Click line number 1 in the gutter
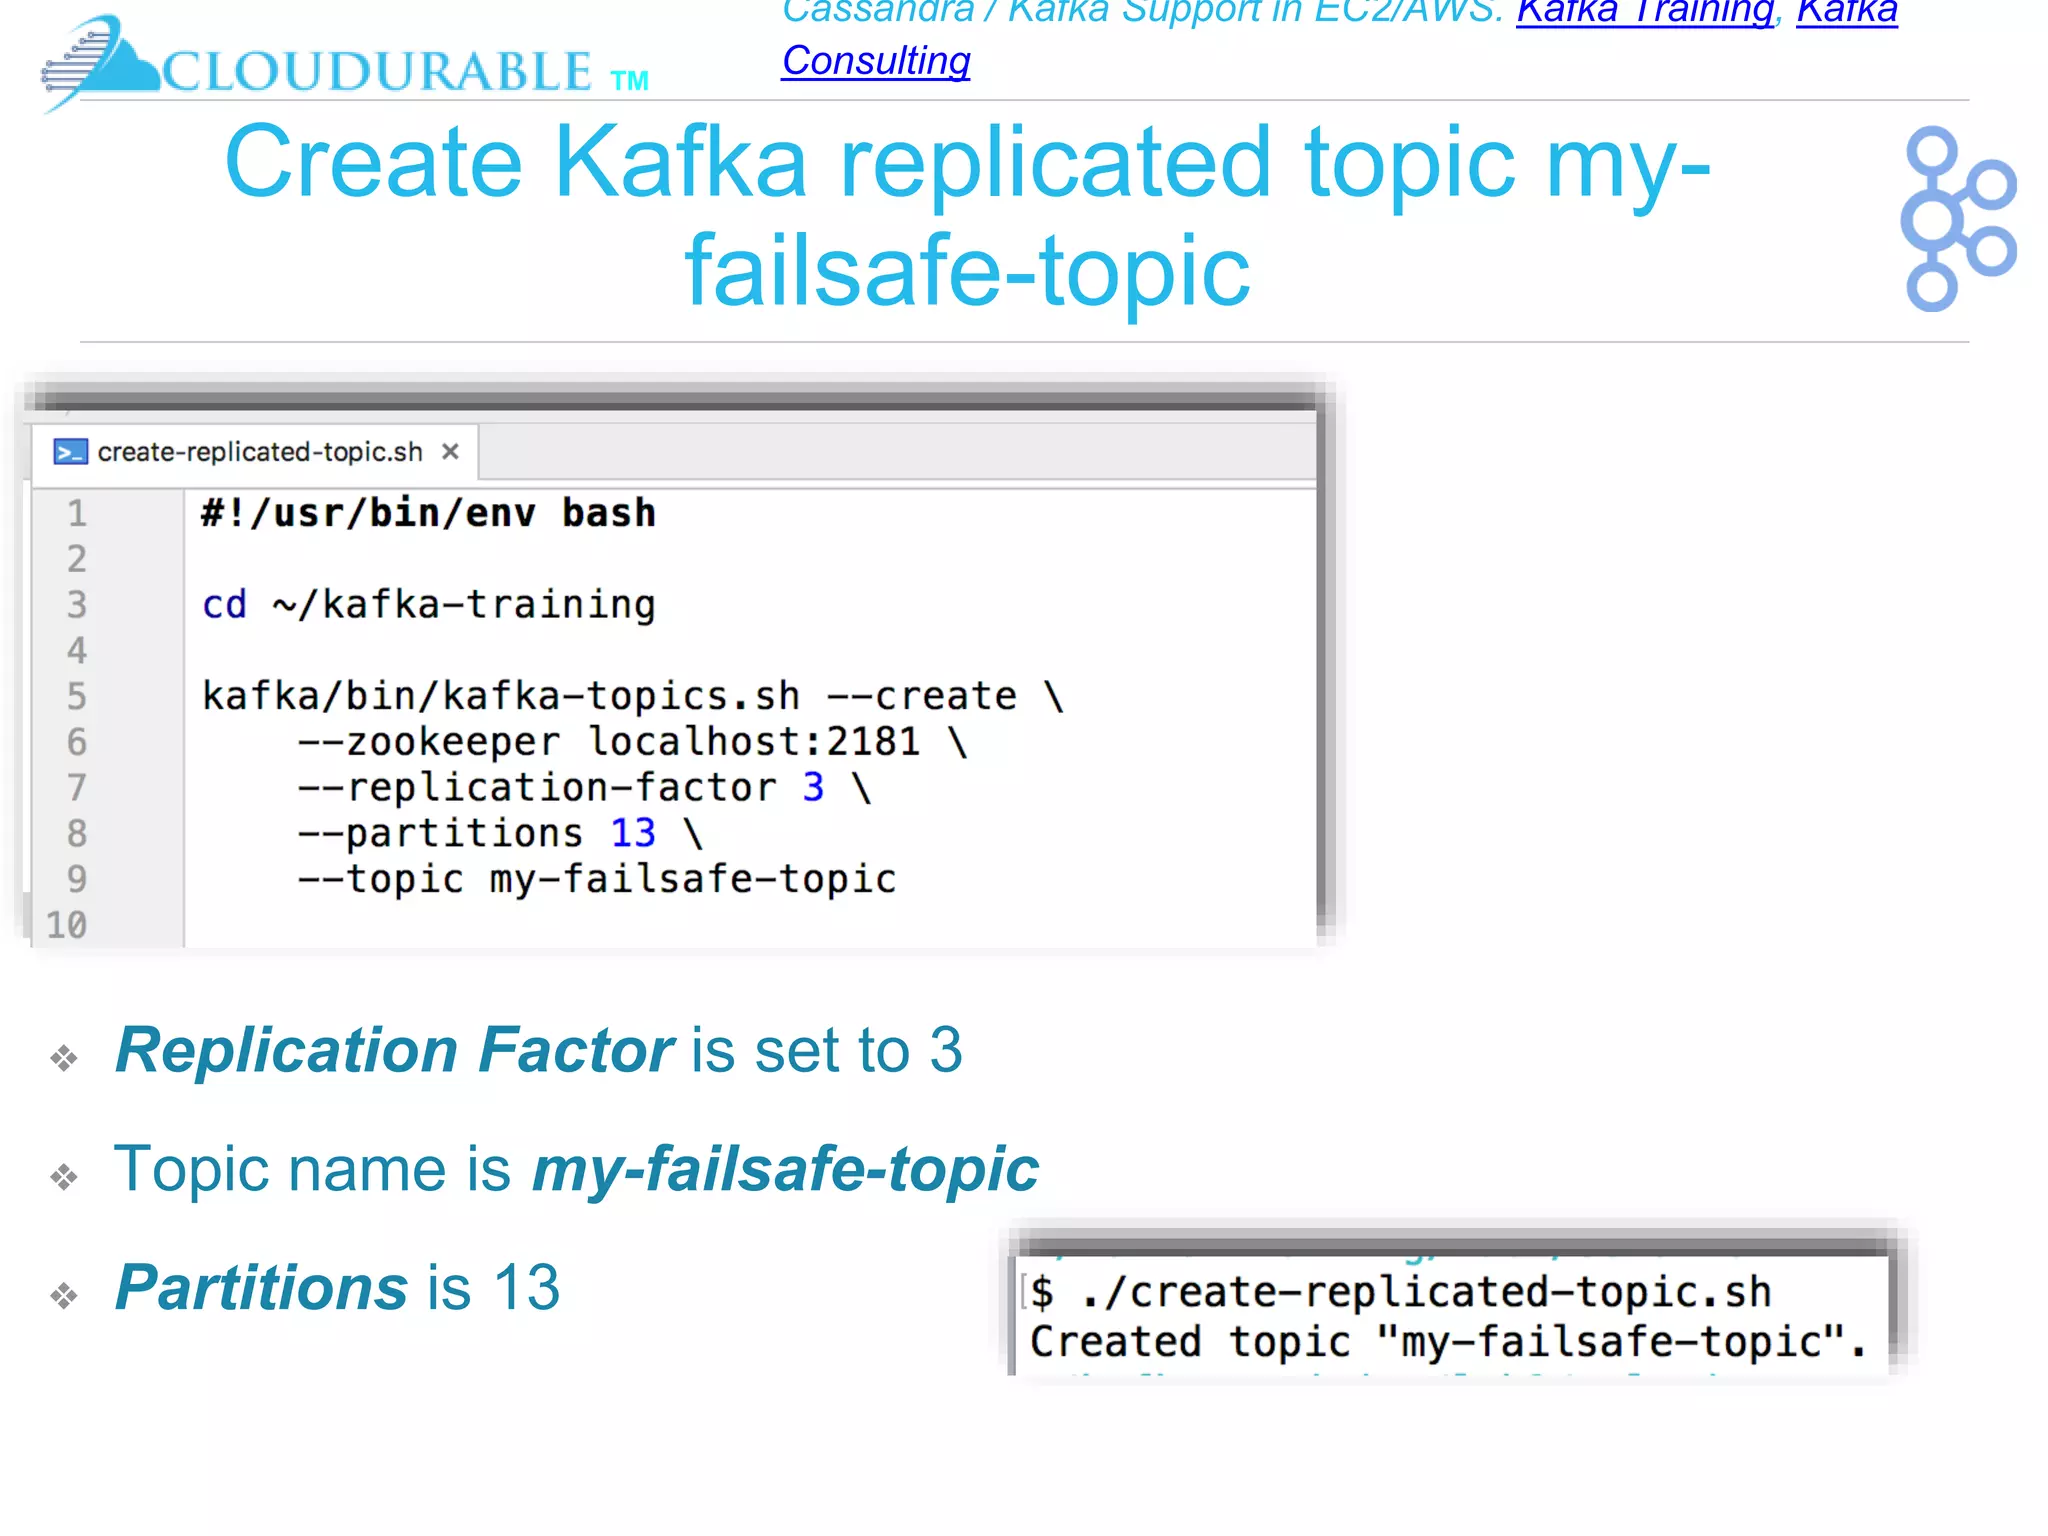The width and height of the screenshot is (2048, 1536). [x=77, y=514]
